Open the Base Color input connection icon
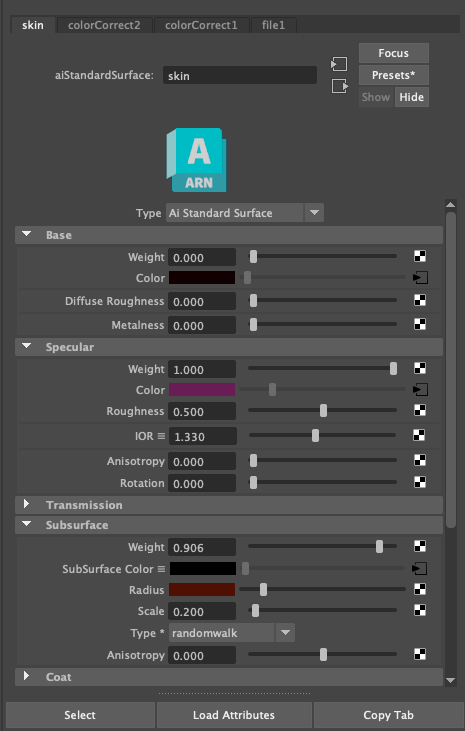The height and width of the screenshot is (731, 465). (420, 278)
